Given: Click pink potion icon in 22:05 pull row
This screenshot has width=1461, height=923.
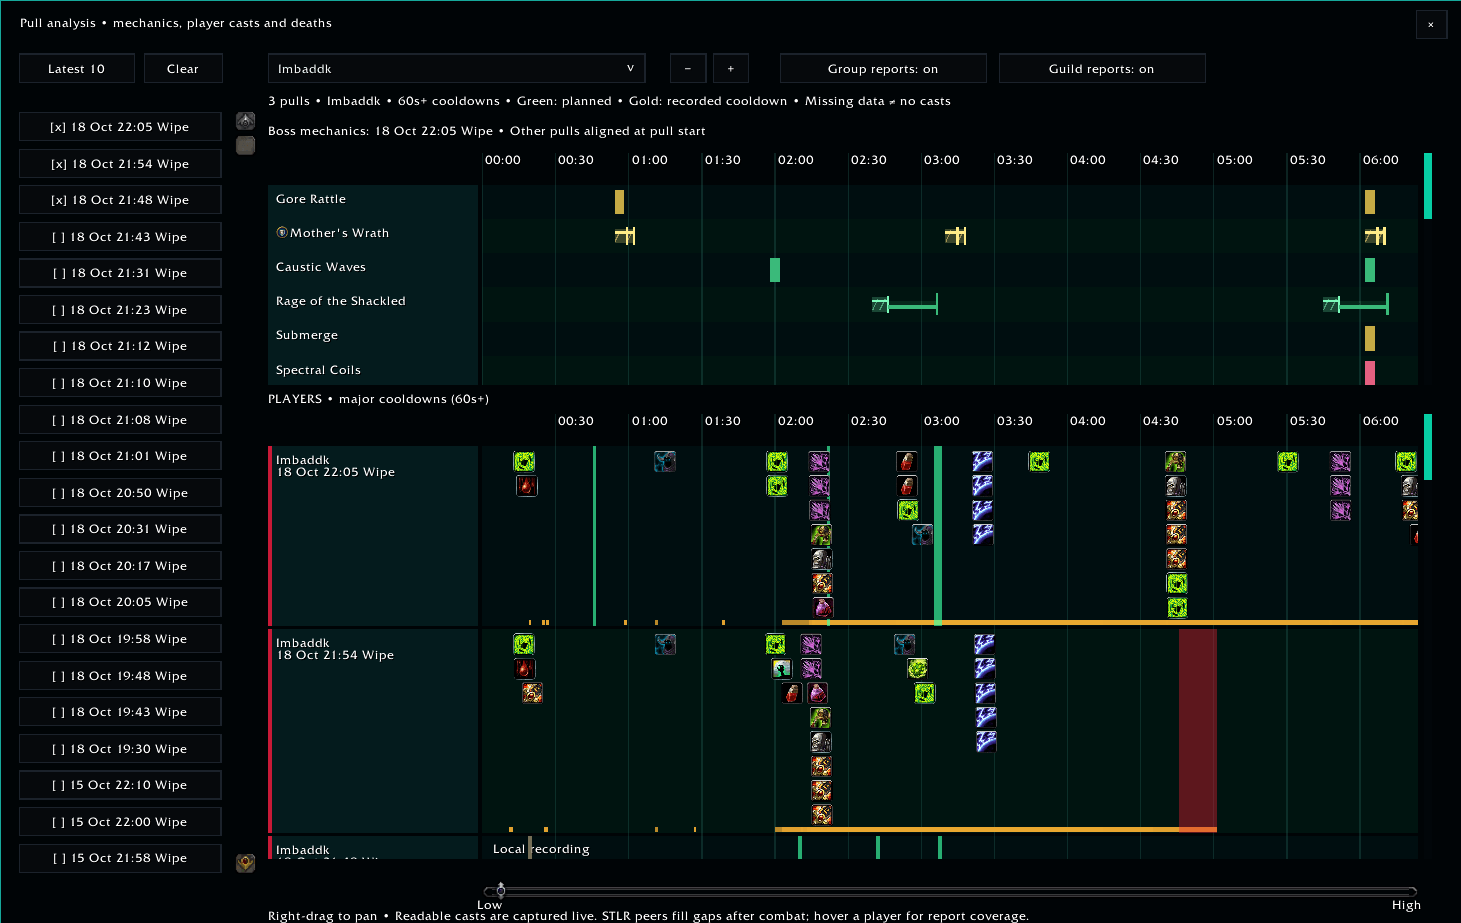Looking at the screenshot, I should 822,608.
